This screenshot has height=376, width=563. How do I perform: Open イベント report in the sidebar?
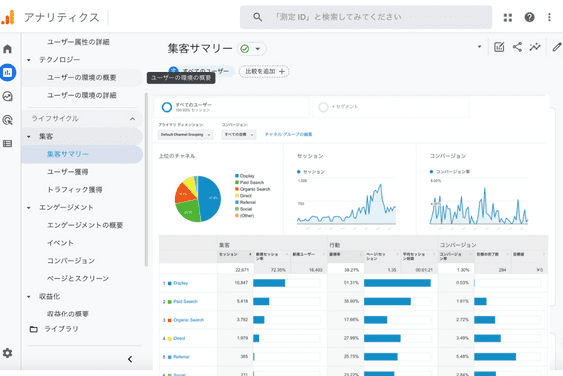point(60,243)
